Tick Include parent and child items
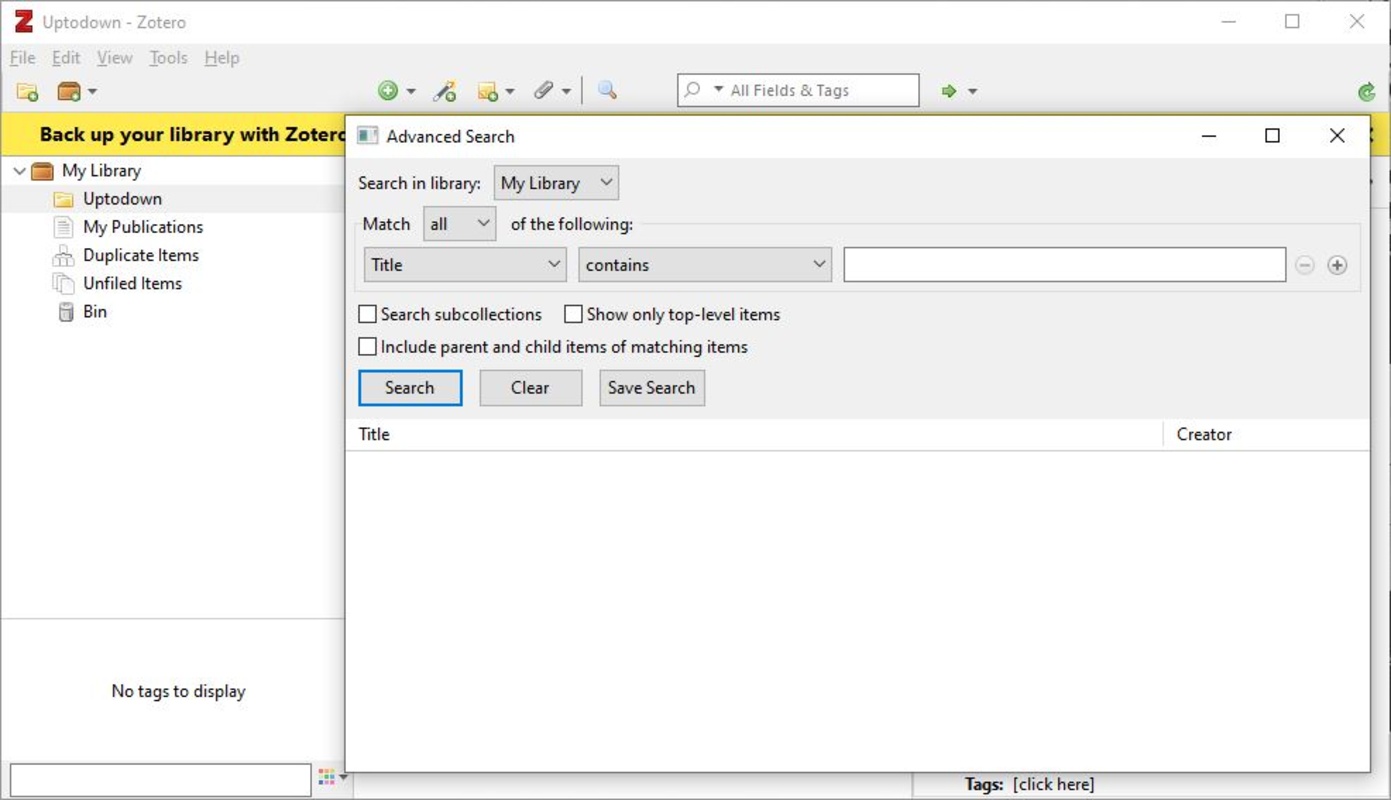The width and height of the screenshot is (1391, 800). click(x=368, y=348)
